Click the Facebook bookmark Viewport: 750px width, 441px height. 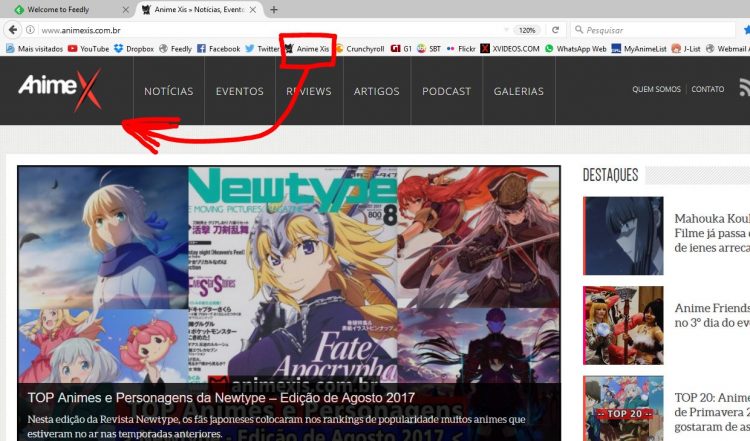(218, 48)
